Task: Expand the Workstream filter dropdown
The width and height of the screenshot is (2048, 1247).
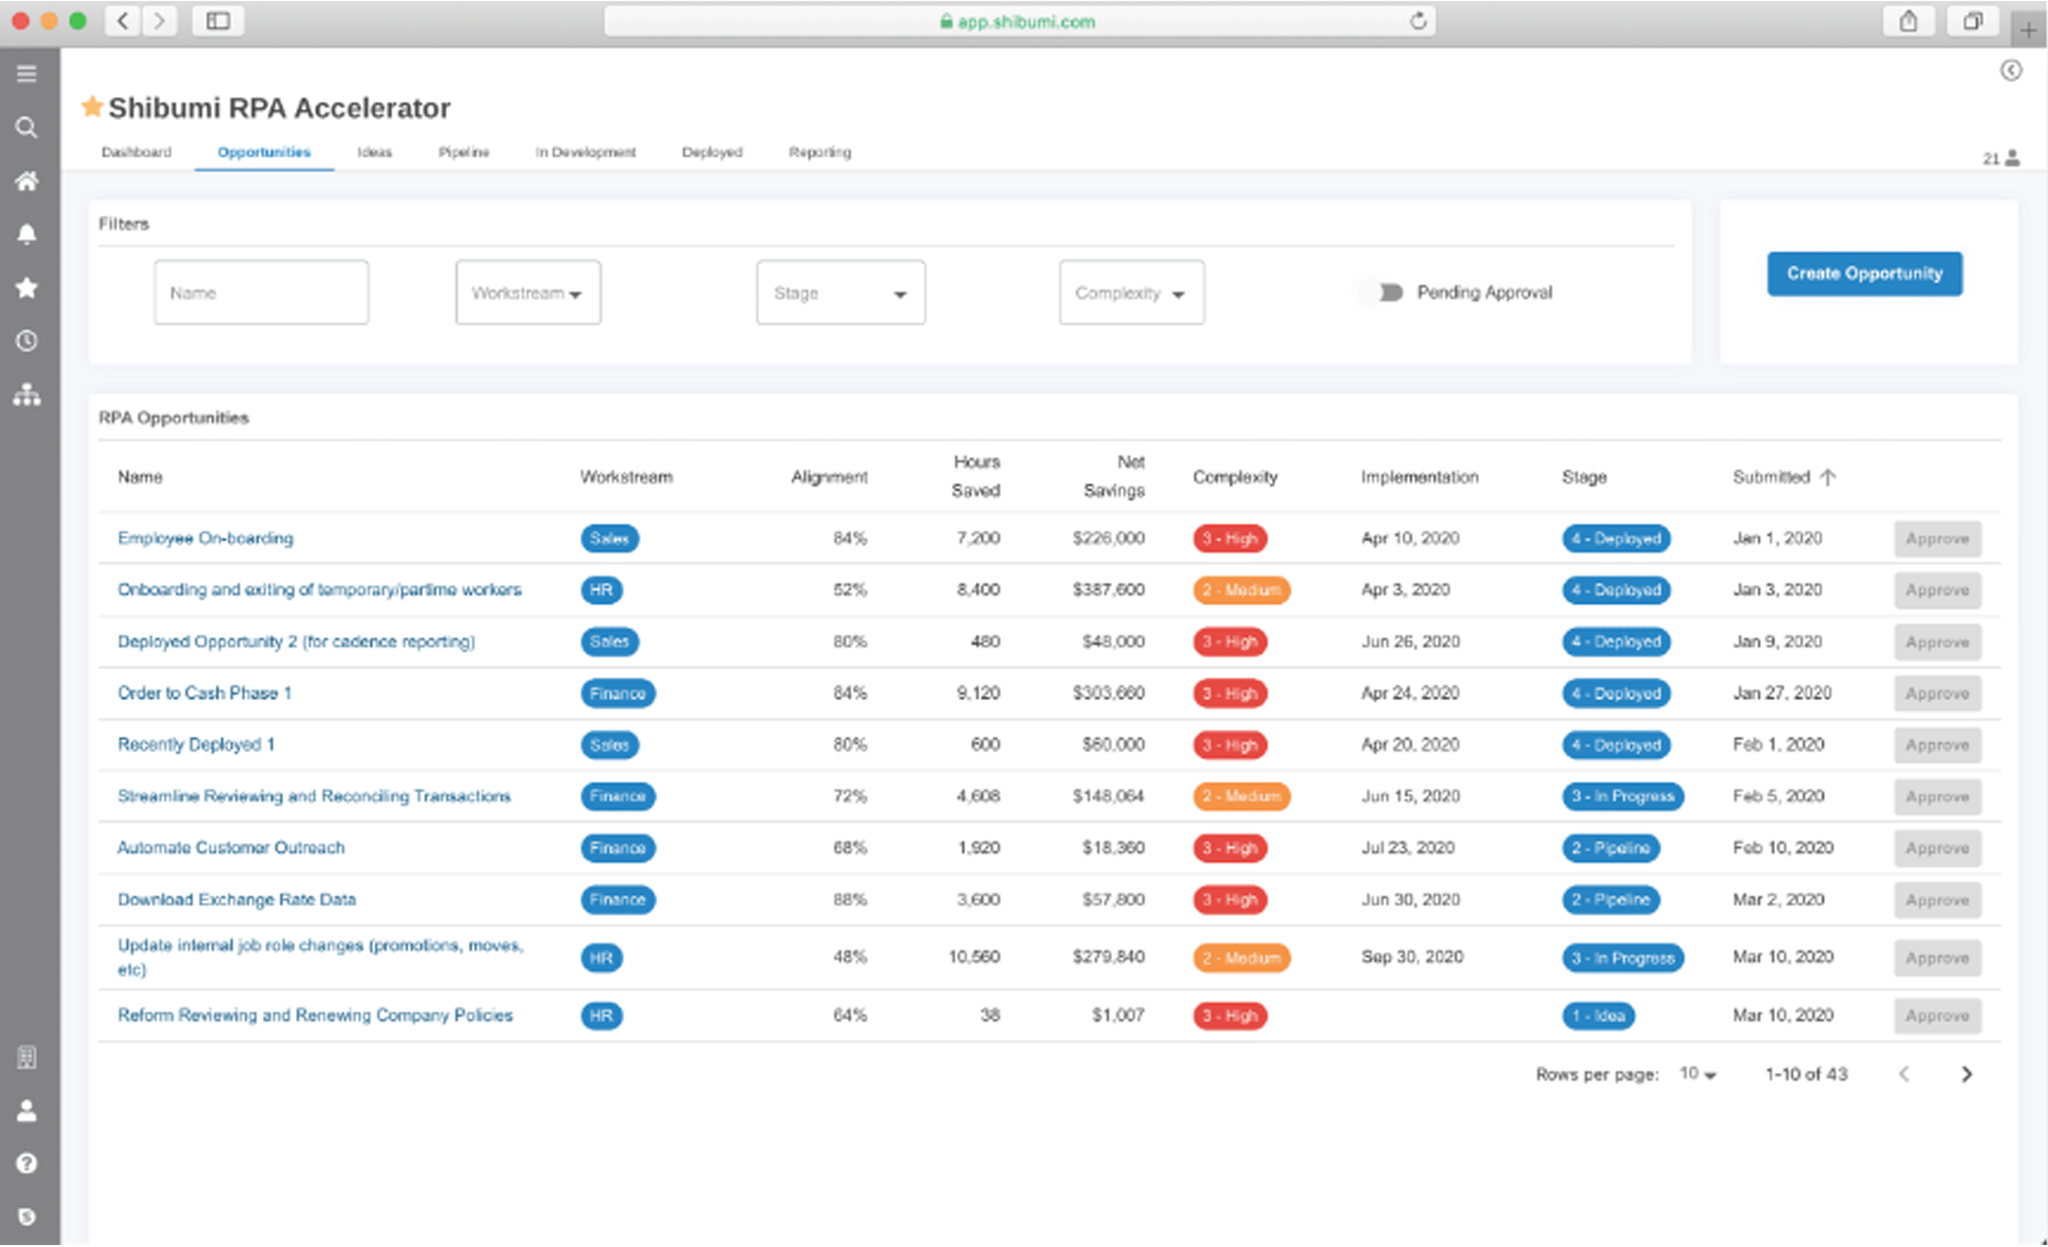Action: coord(528,292)
